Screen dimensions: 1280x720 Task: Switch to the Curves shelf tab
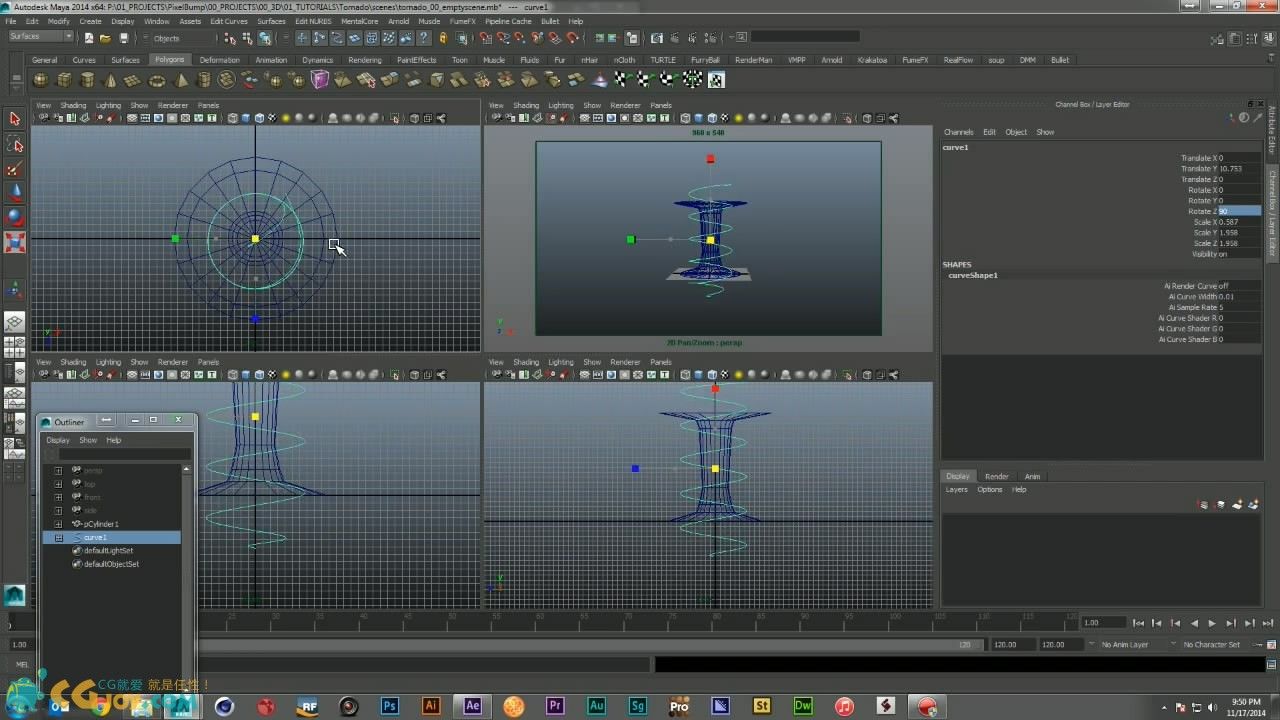(x=84, y=60)
